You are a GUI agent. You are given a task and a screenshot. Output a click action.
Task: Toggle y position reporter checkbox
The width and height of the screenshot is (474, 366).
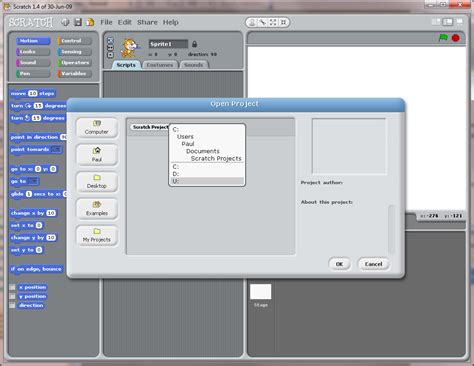12,296
